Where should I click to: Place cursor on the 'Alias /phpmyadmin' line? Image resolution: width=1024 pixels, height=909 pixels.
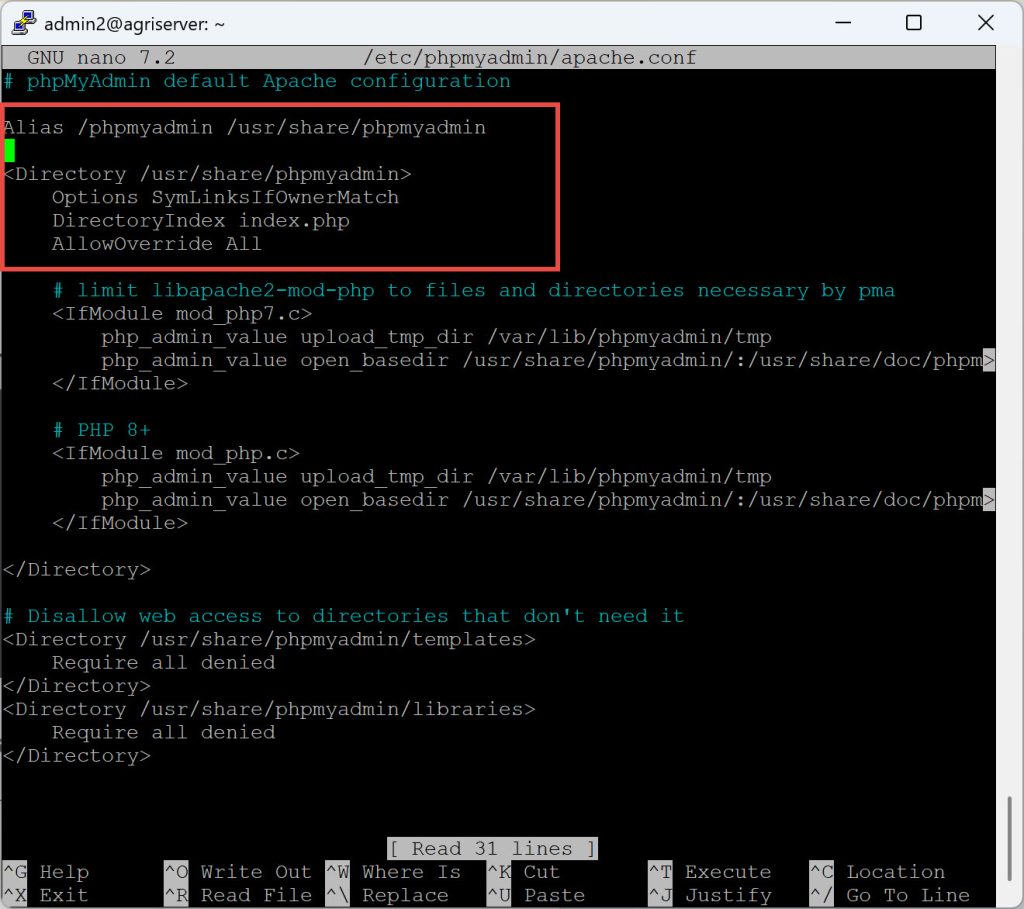(x=244, y=127)
